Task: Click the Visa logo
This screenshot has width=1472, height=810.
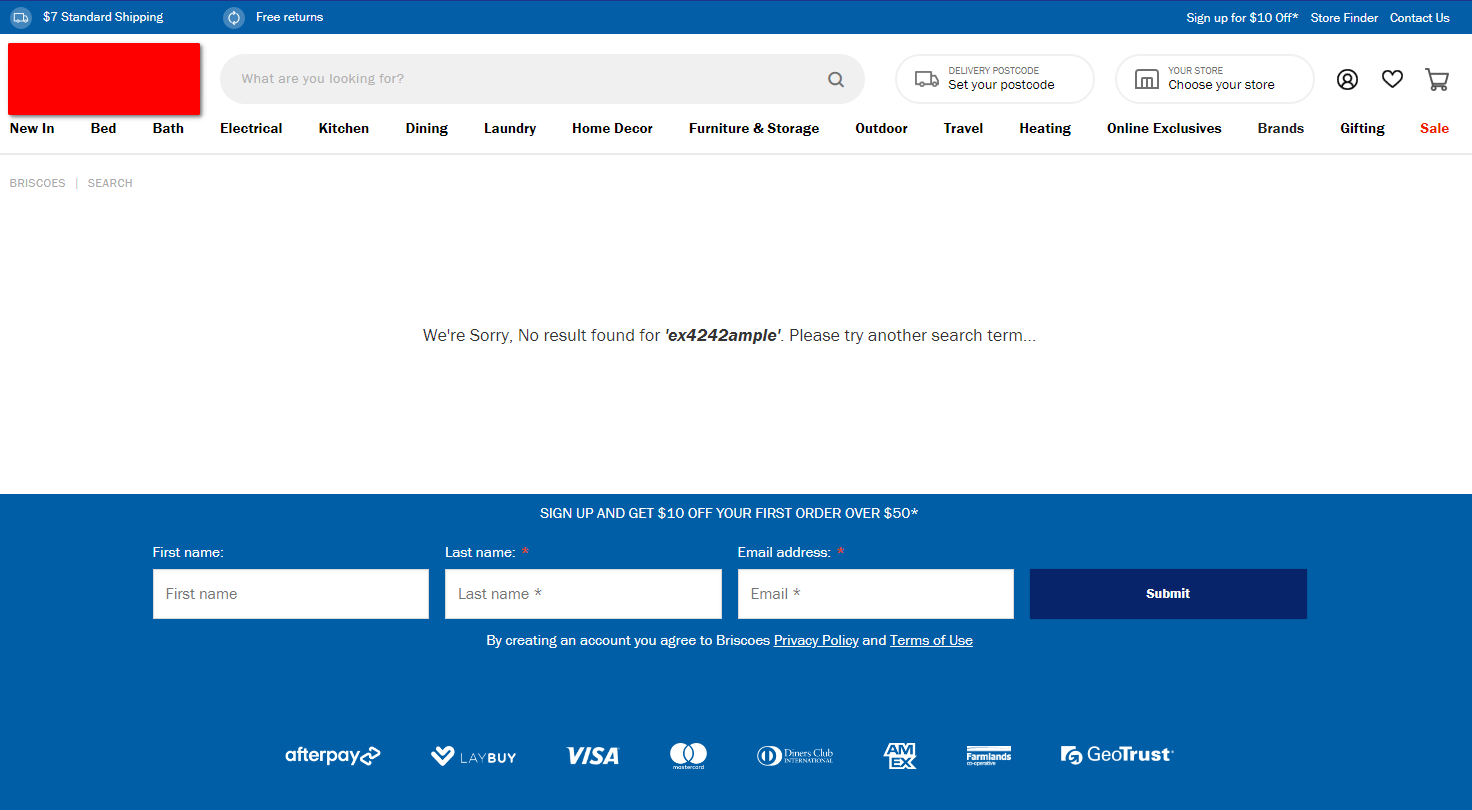Action: pos(592,756)
